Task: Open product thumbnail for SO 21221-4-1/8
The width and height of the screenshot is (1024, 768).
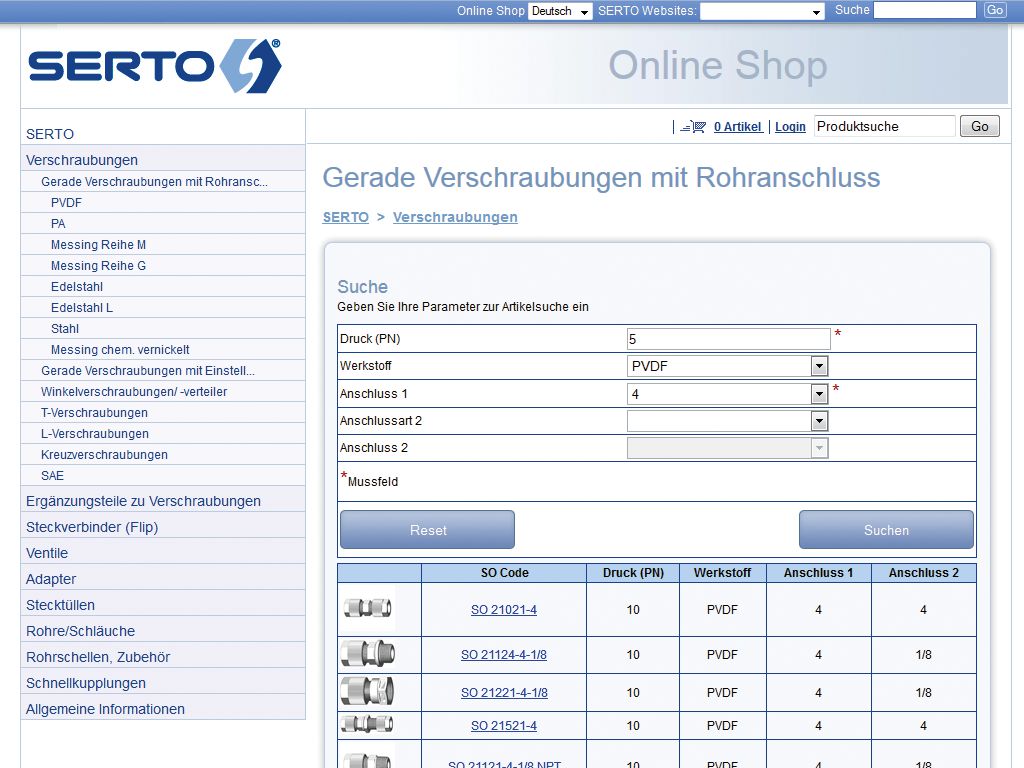Action: 368,692
